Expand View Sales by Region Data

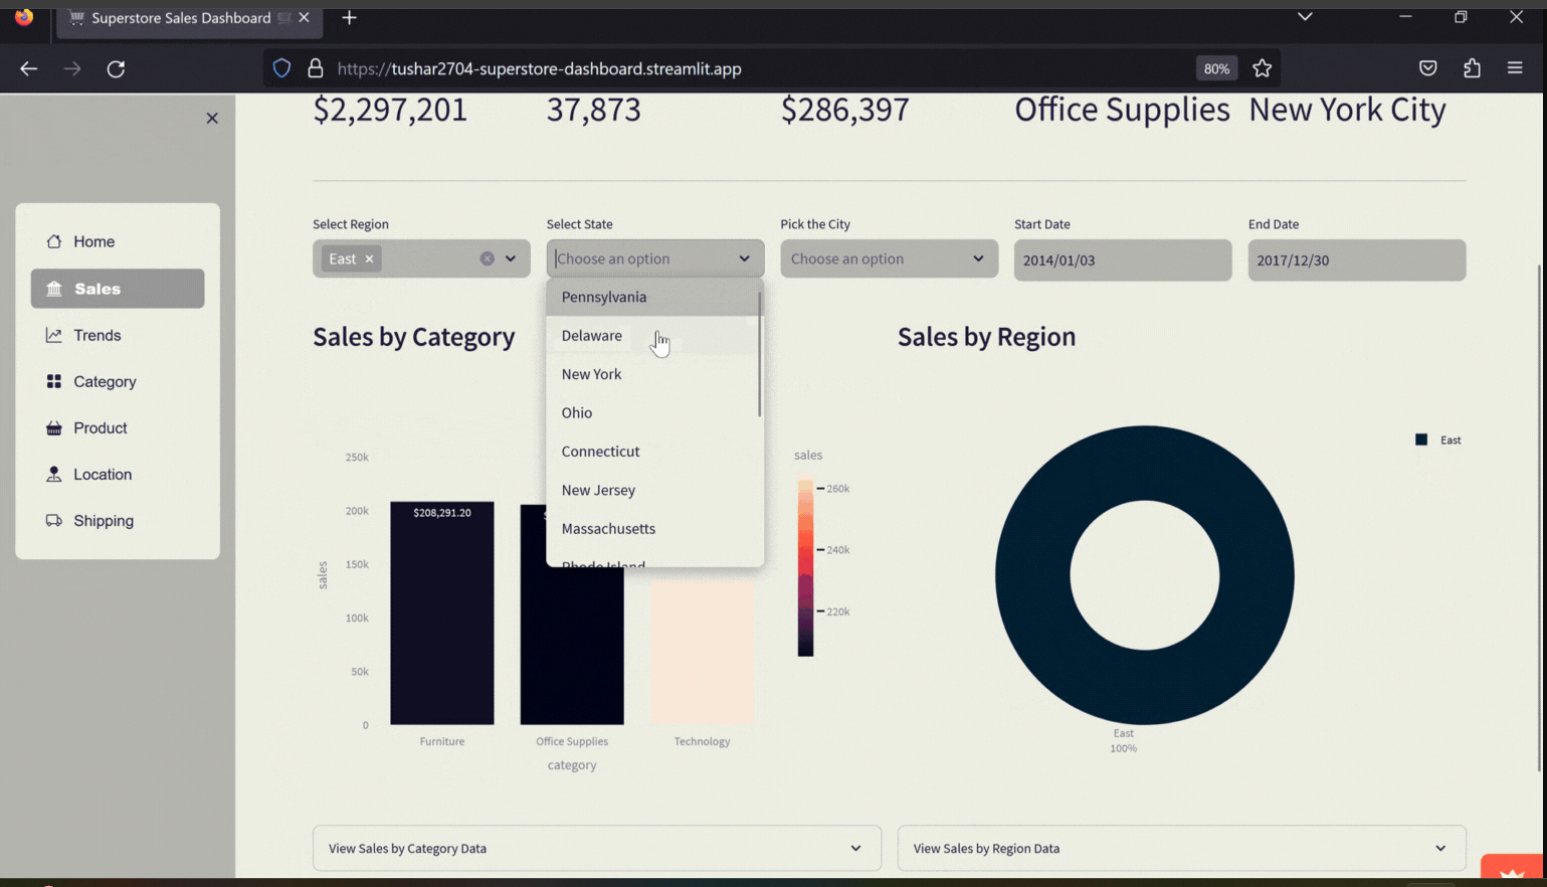1182,848
